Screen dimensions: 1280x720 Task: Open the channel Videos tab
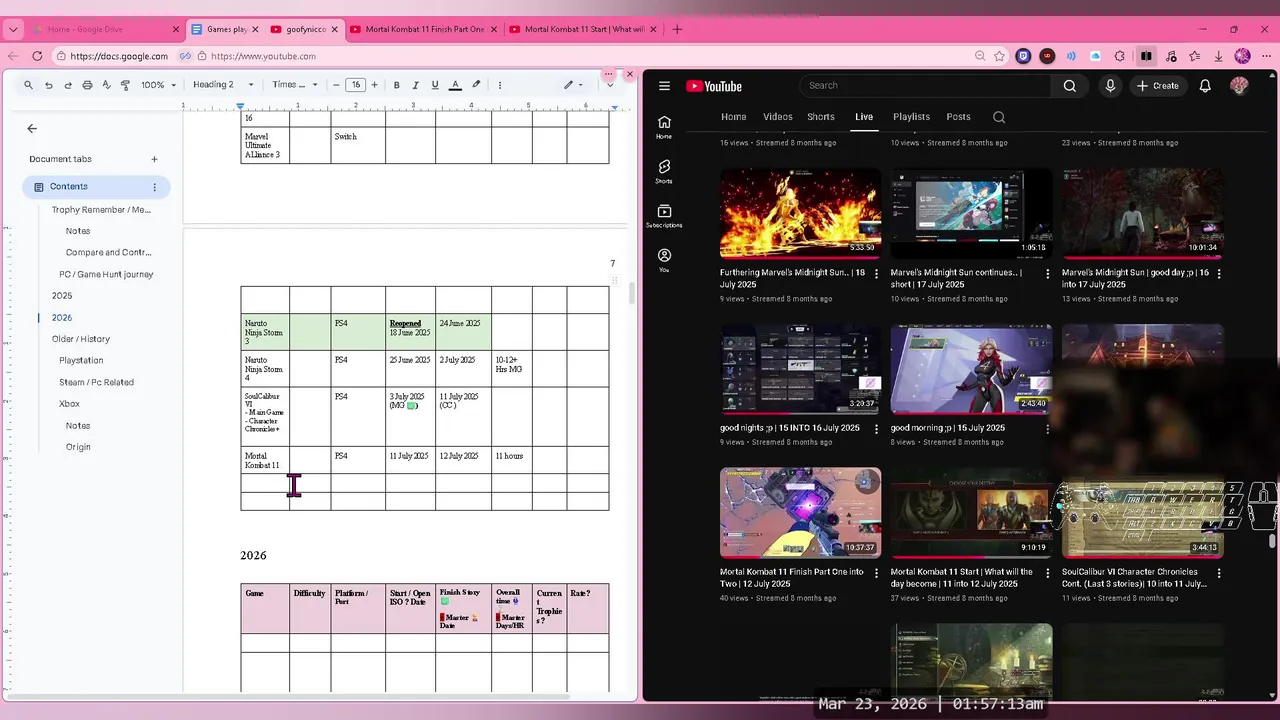[x=778, y=117]
